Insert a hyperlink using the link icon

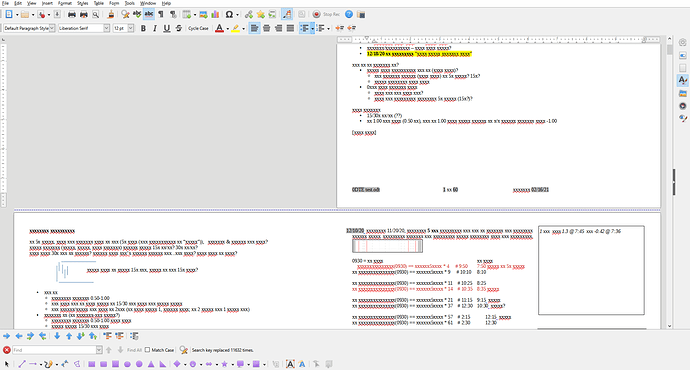click(x=249, y=15)
